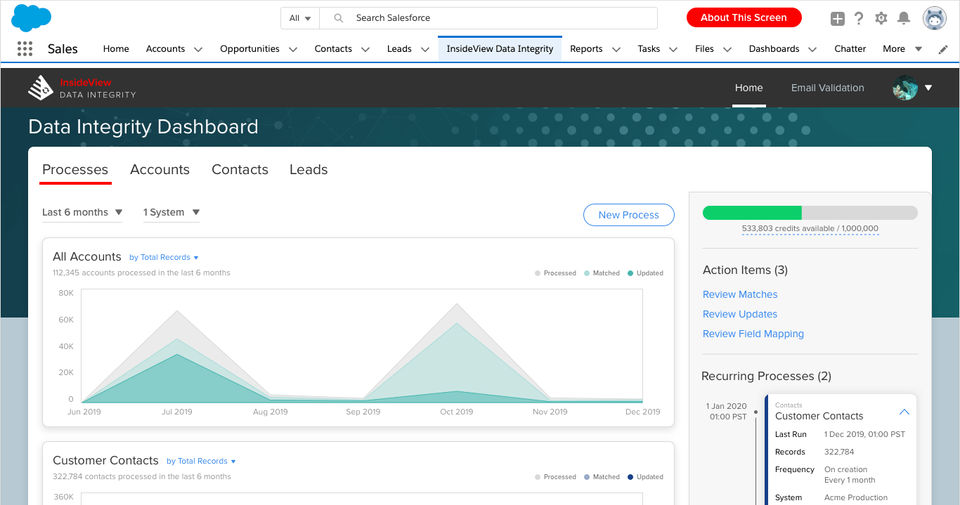Open the Last 6 months filter

pos(82,212)
